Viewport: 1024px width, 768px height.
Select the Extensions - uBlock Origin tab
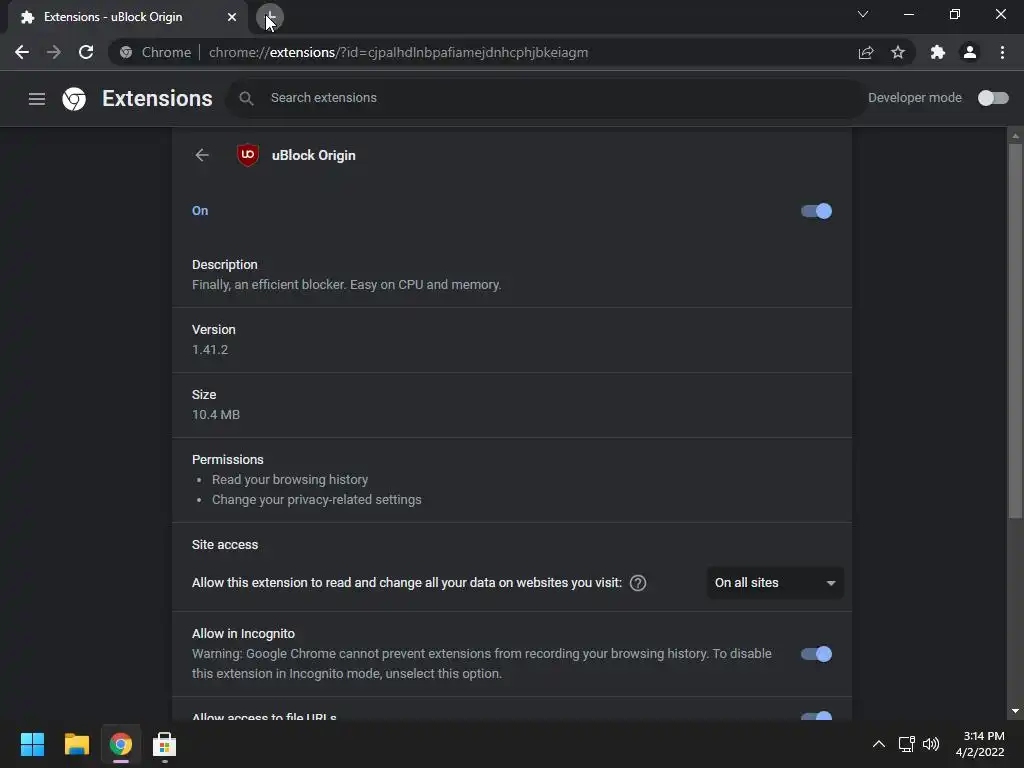[x=128, y=17]
